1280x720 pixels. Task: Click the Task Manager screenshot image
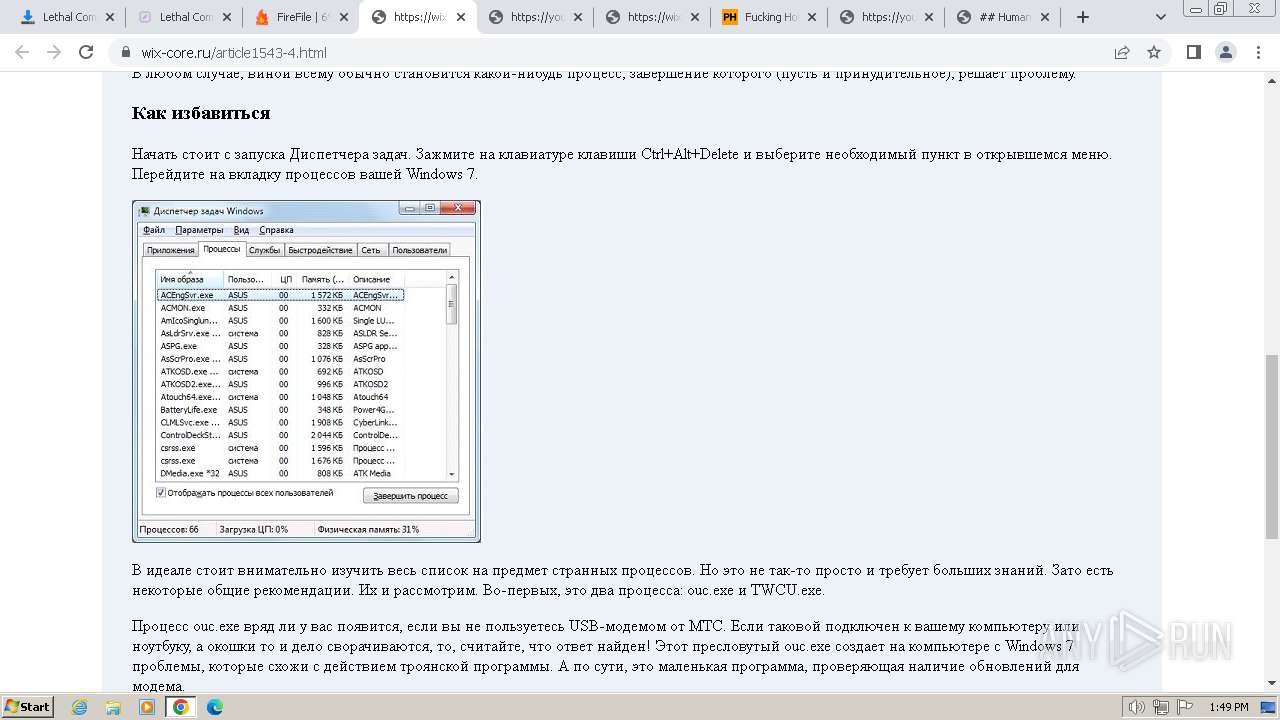click(x=306, y=371)
